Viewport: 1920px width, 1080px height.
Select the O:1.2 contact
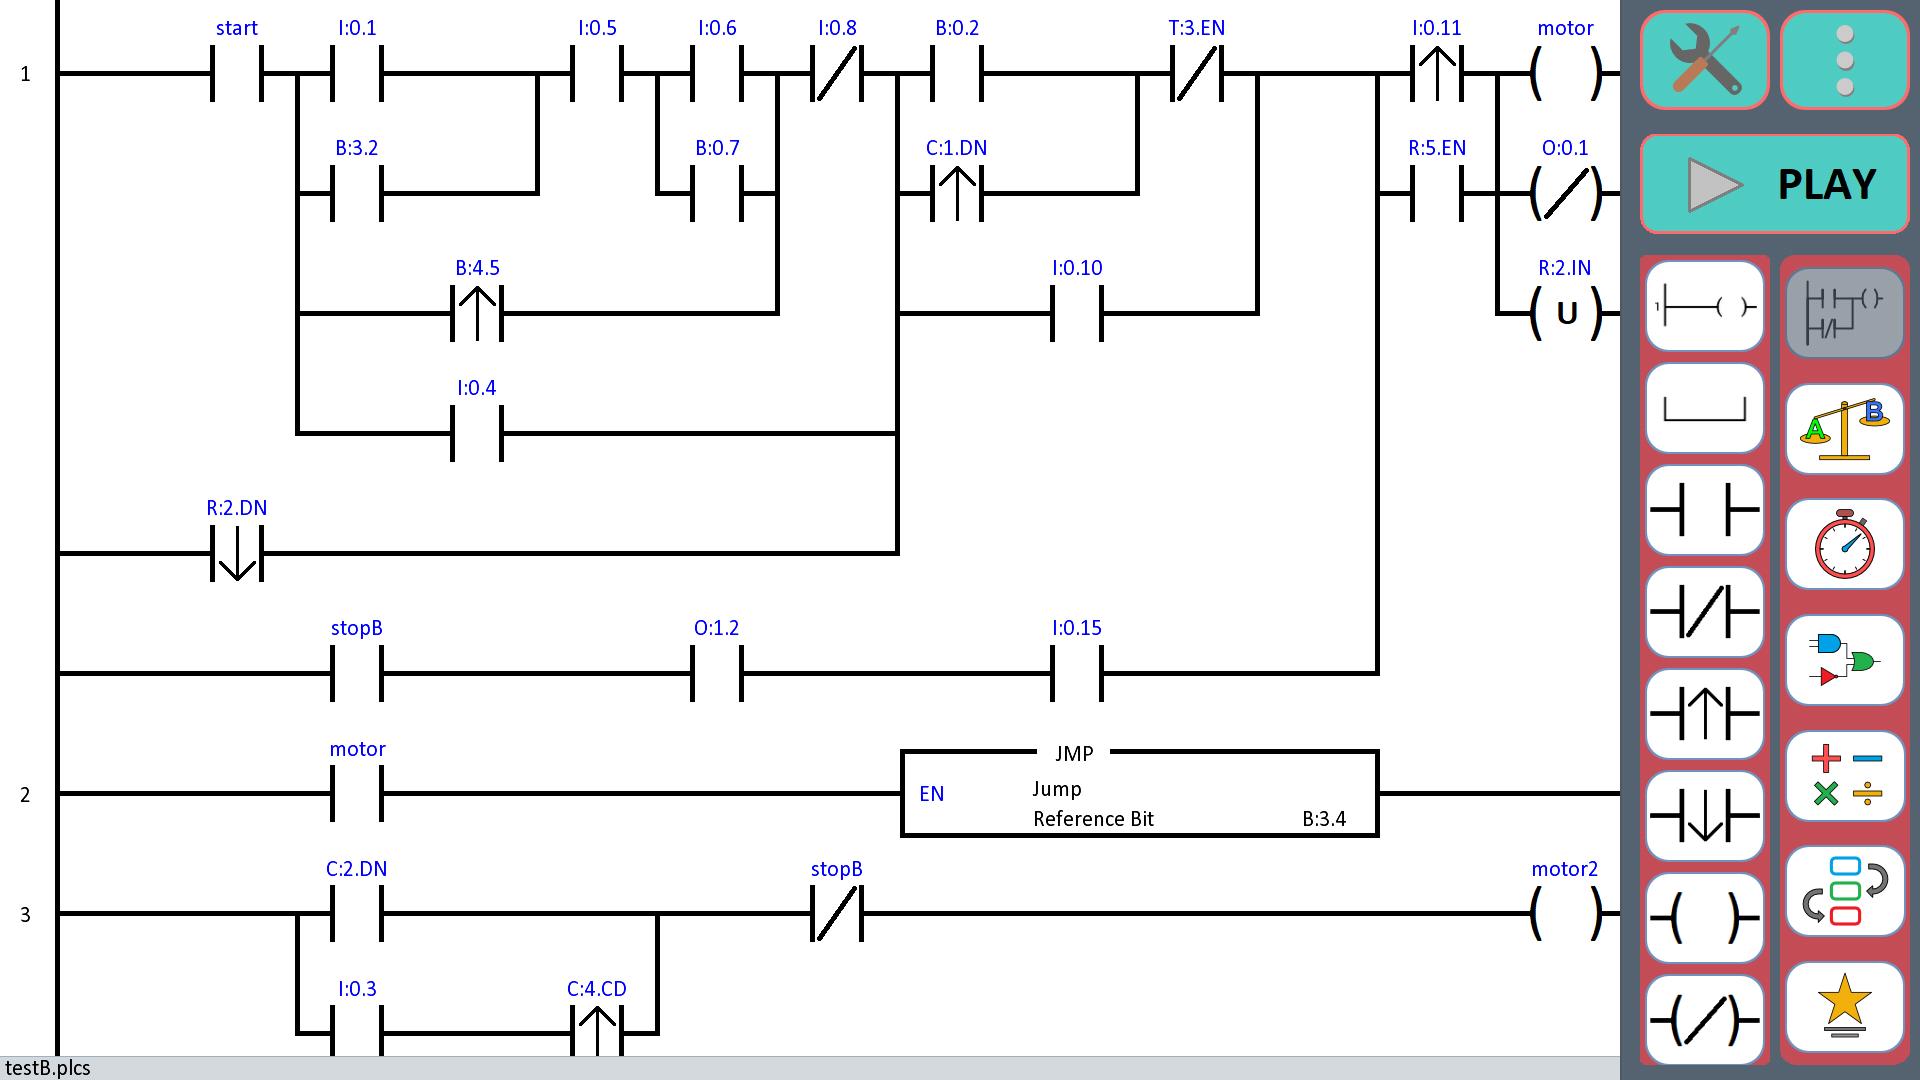click(x=717, y=674)
